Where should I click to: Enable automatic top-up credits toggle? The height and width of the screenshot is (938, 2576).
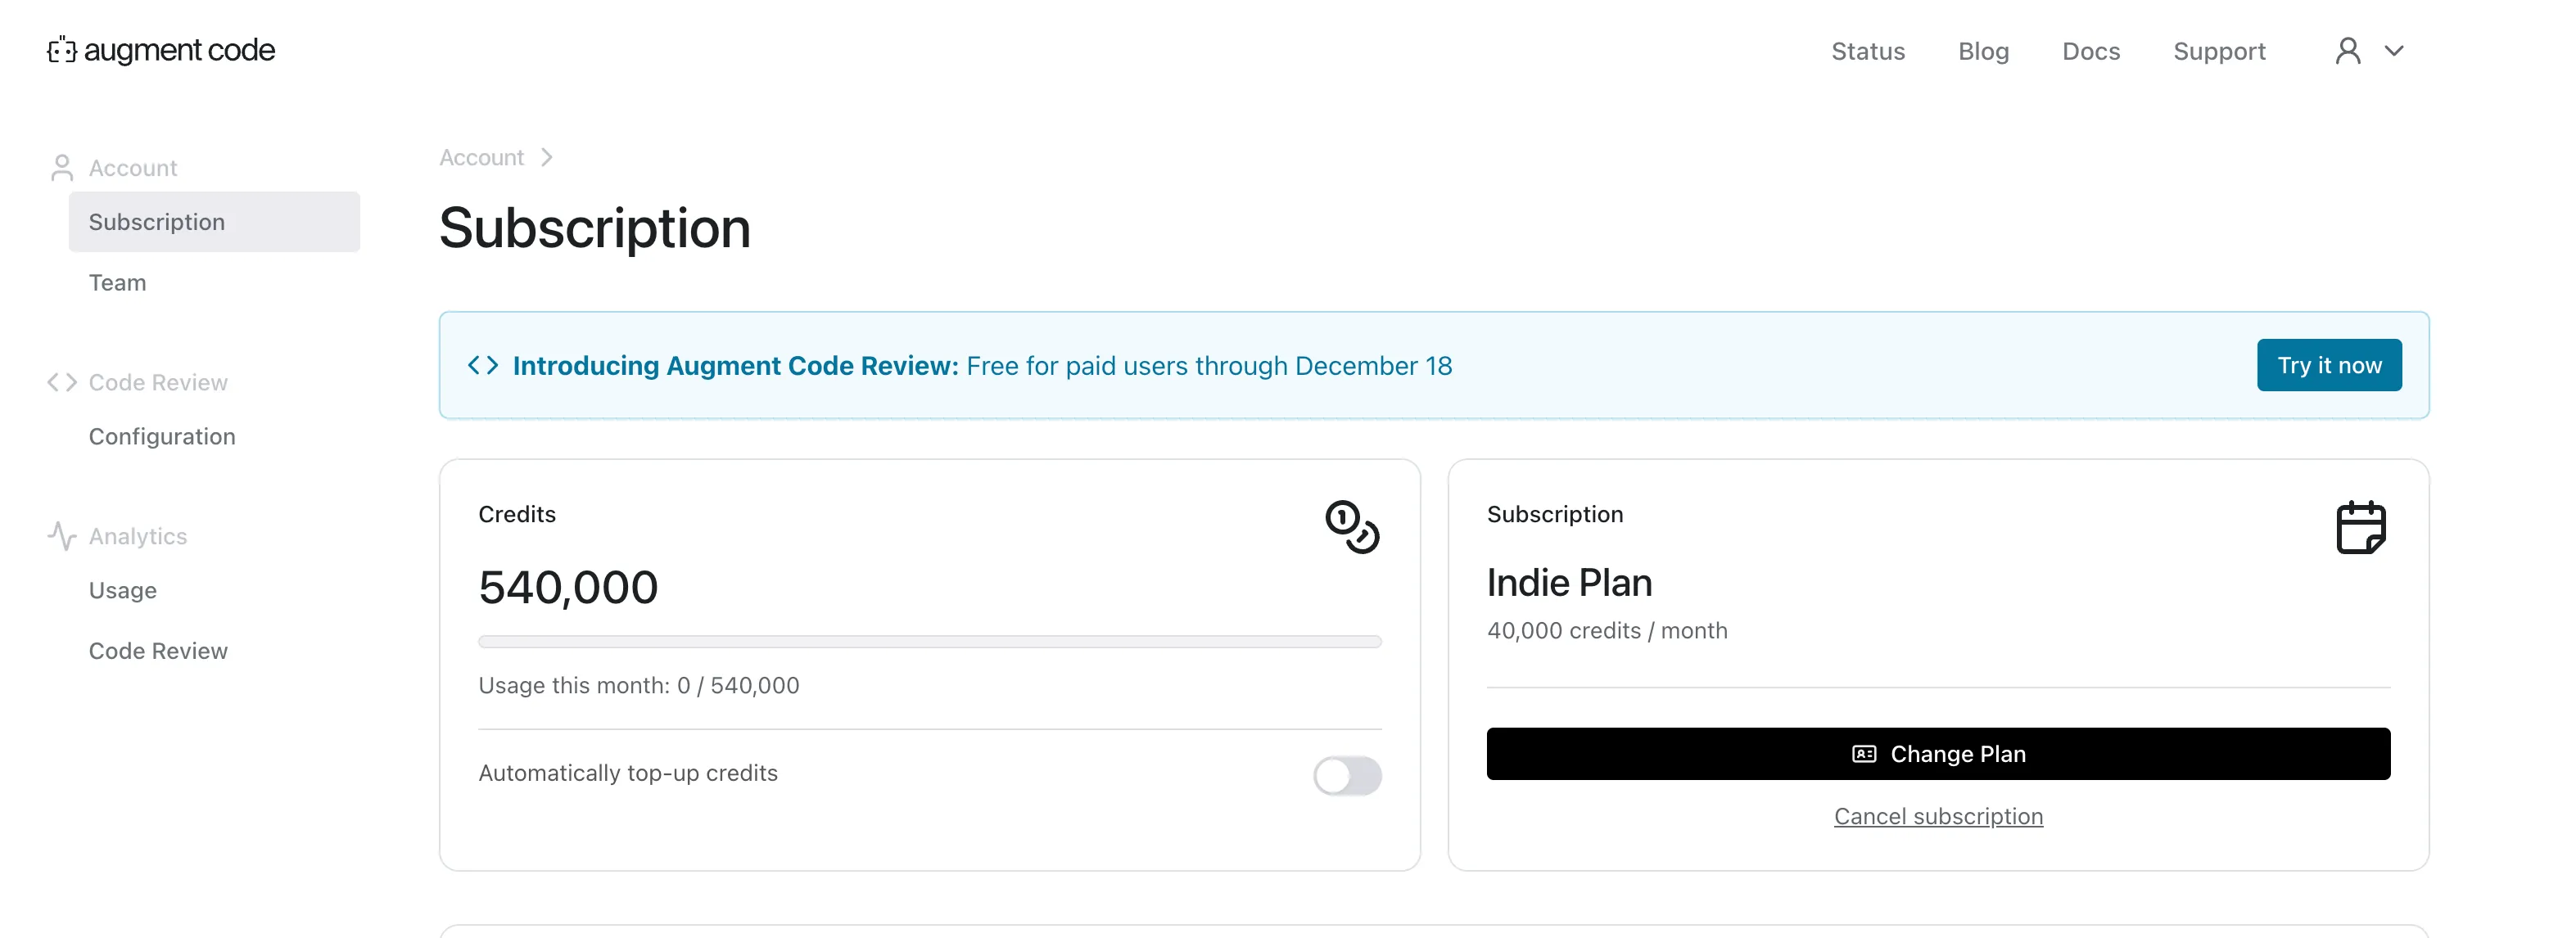click(x=1346, y=775)
